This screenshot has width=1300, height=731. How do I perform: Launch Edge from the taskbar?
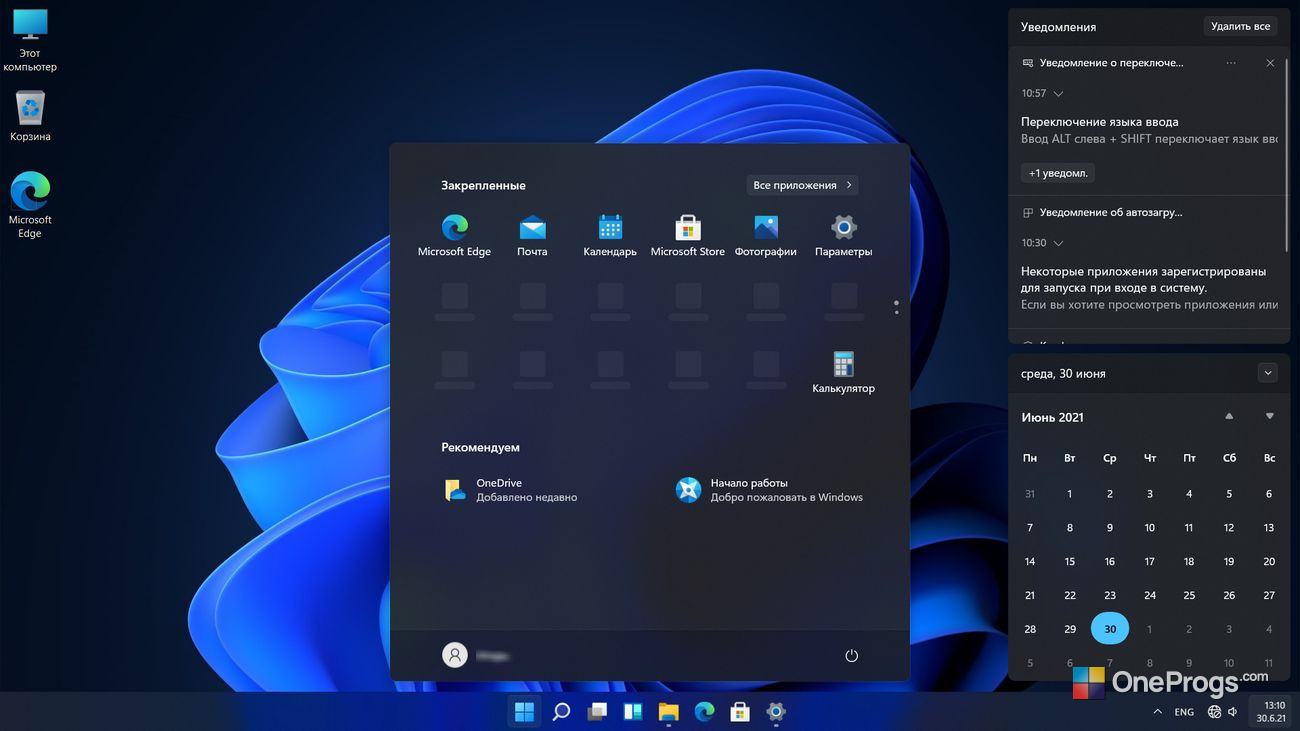click(x=705, y=712)
